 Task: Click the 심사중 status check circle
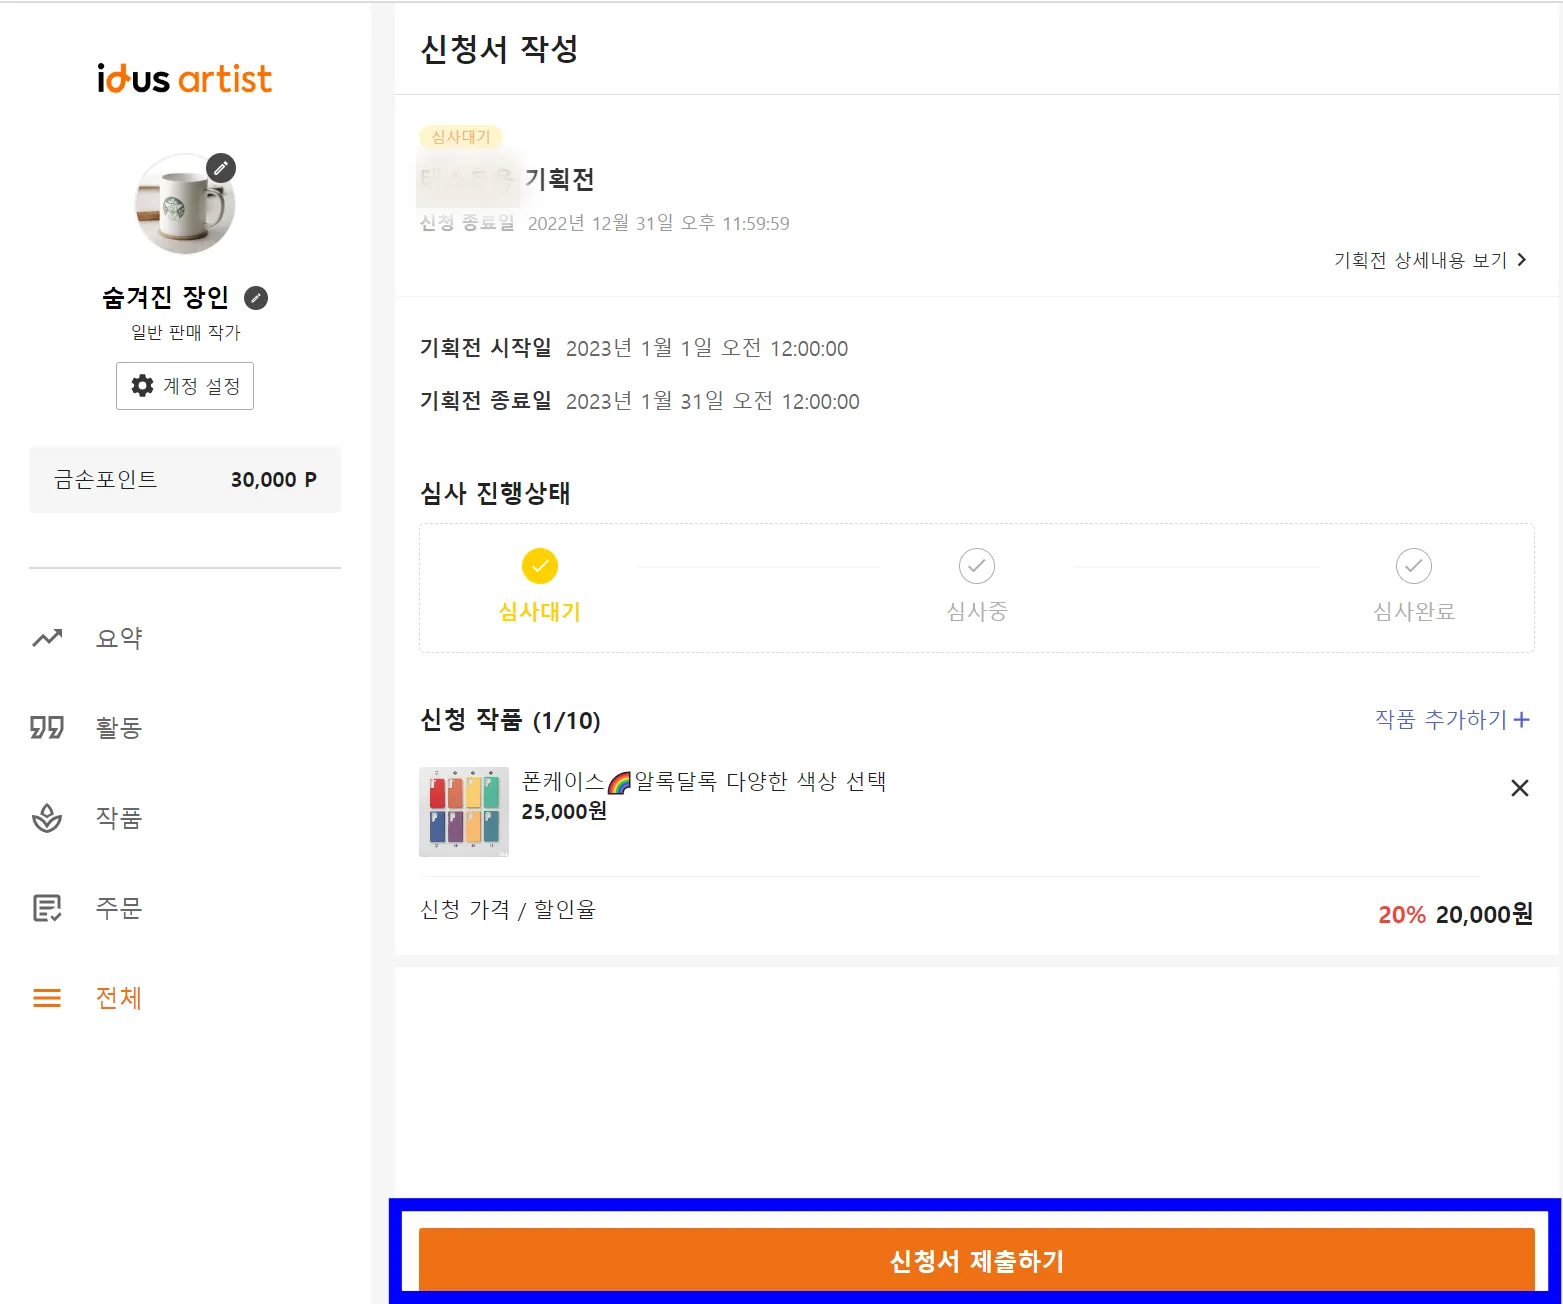[977, 566]
